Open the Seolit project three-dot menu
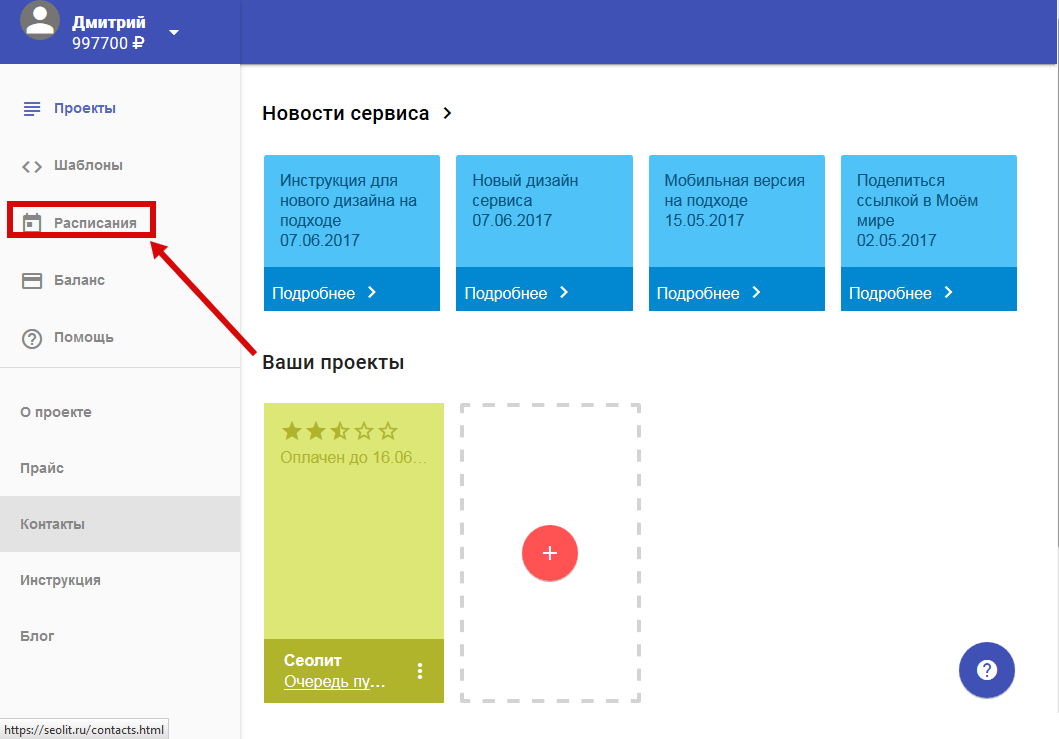This screenshot has height=739, width=1059. point(420,671)
